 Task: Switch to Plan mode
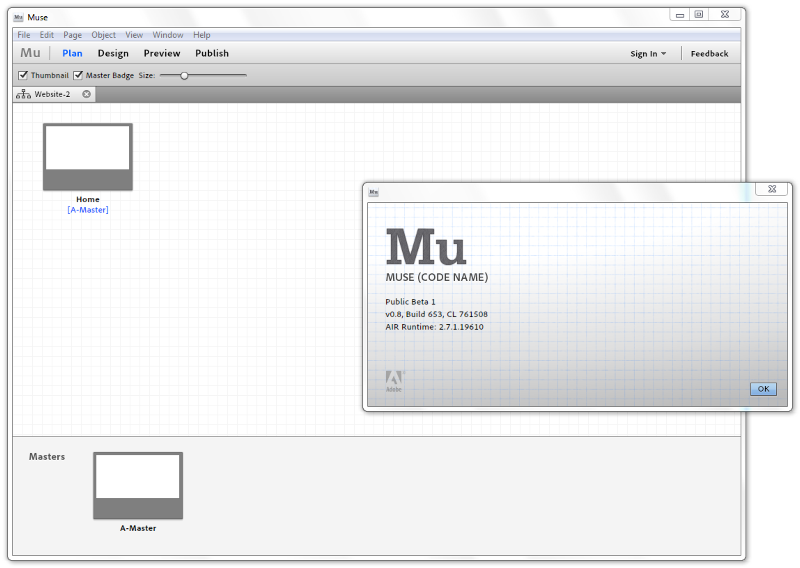(x=72, y=53)
